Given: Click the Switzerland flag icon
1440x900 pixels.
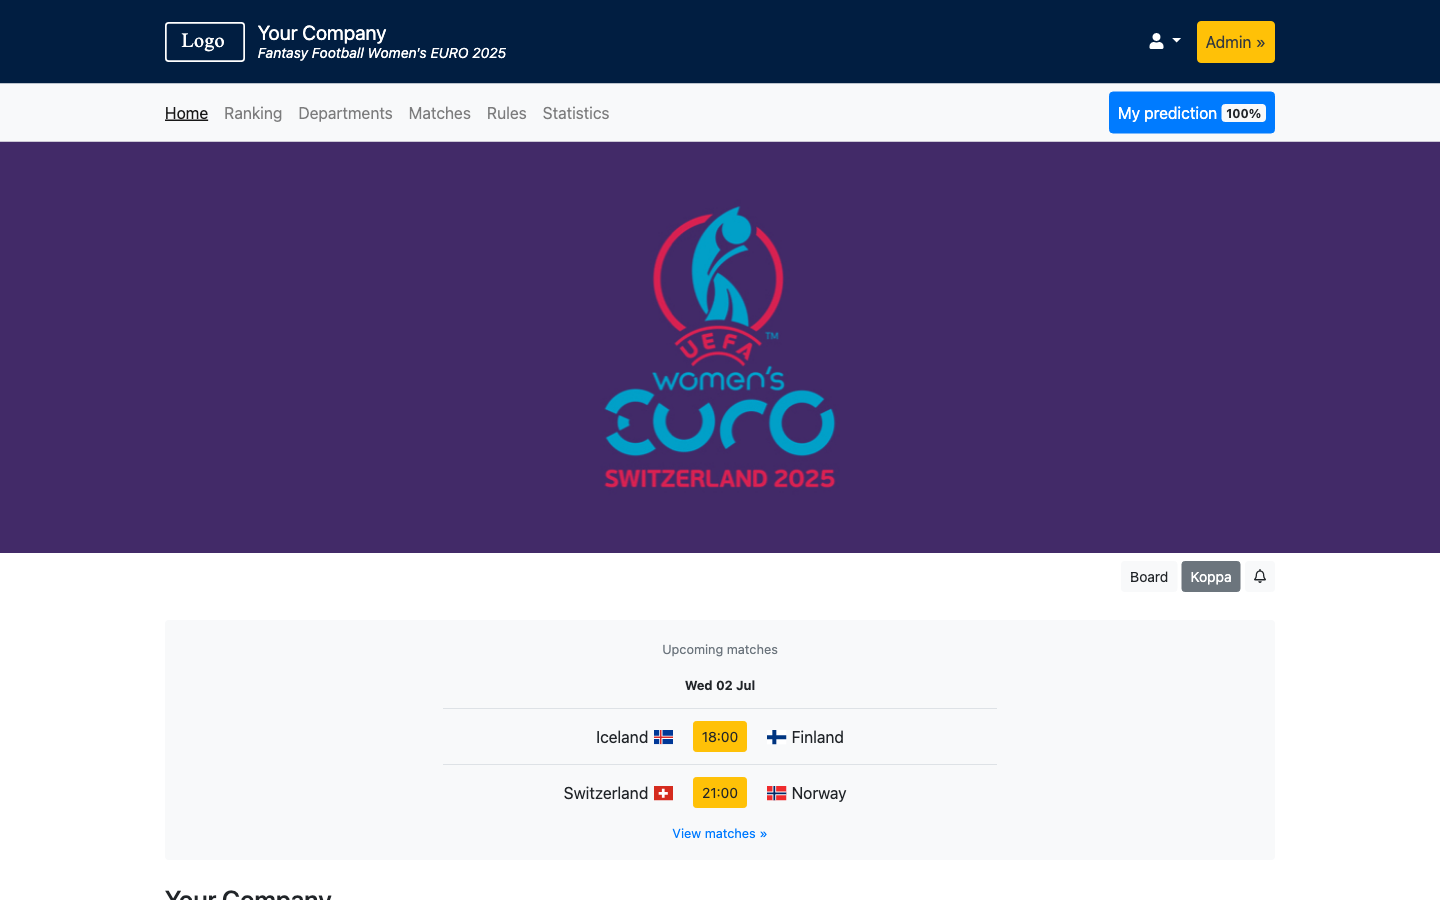Looking at the screenshot, I should click(663, 793).
